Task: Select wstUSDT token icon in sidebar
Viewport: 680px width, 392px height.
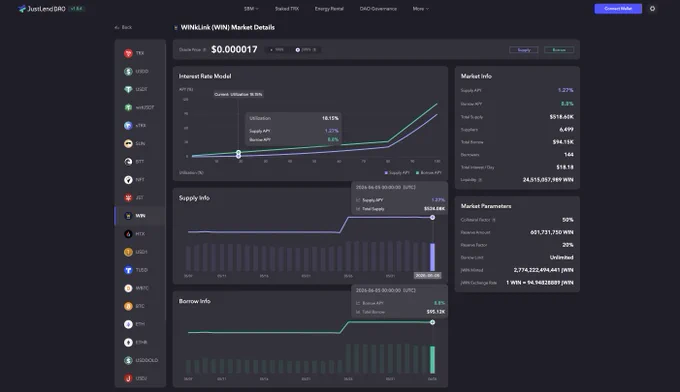Action: pyautogui.click(x=128, y=108)
